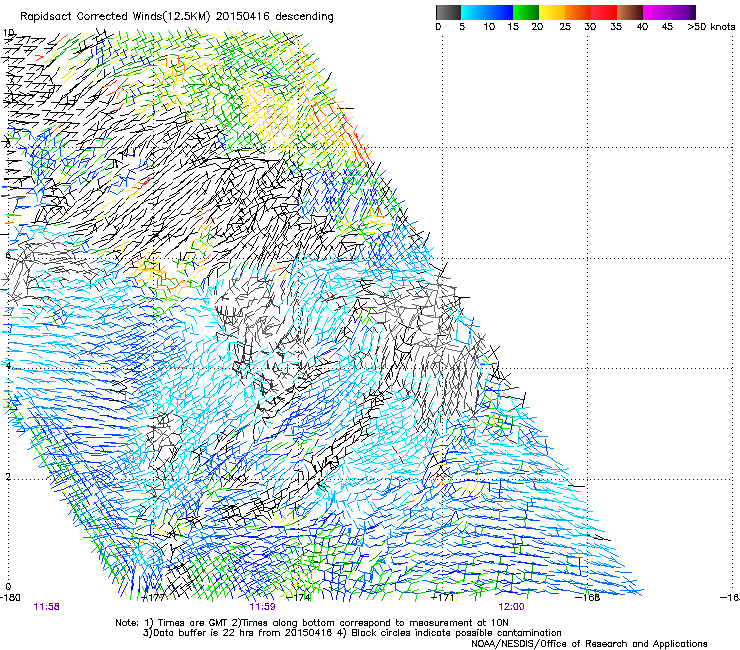Click the latitude 10 axis label

tap(8, 33)
